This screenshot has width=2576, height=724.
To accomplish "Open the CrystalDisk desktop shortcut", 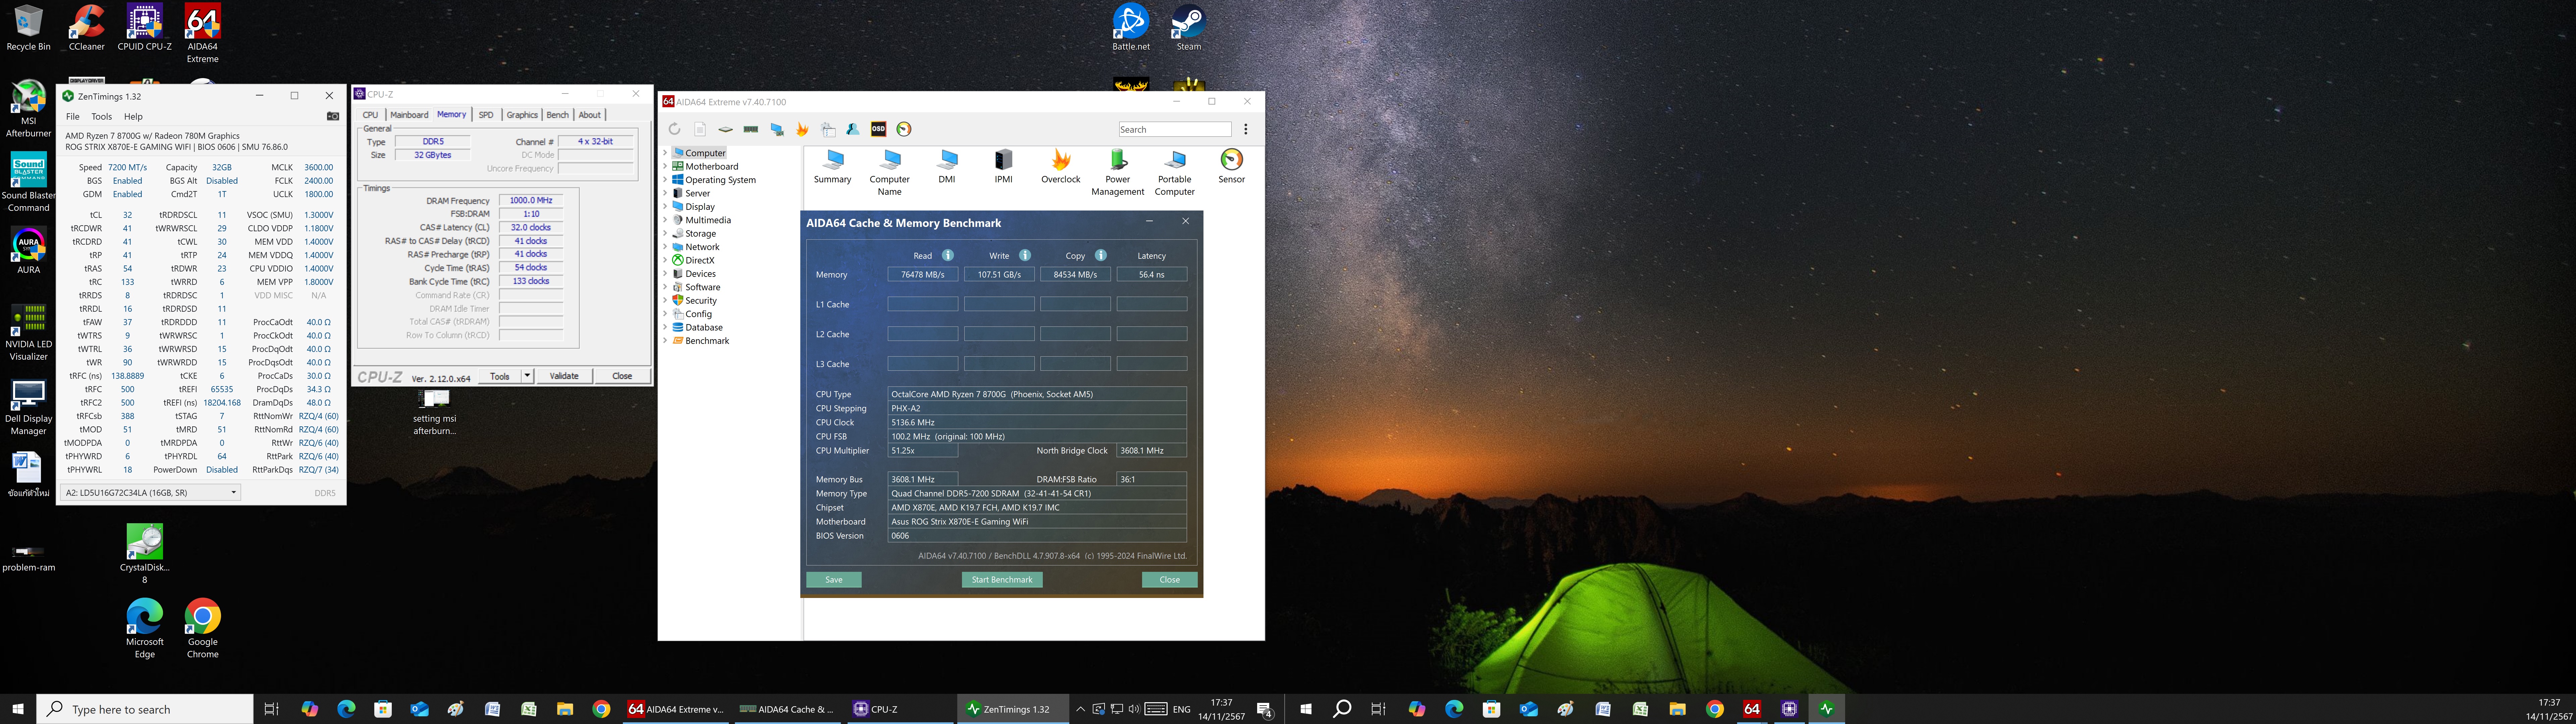I will coord(145,554).
